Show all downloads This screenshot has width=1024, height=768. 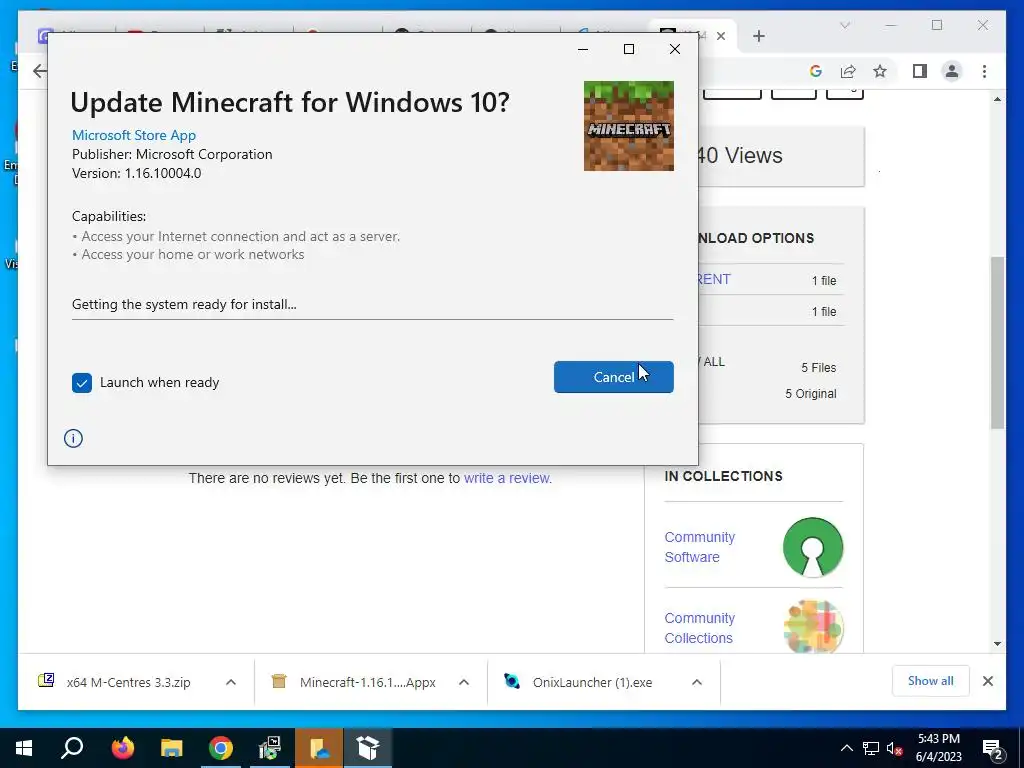(x=930, y=681)
